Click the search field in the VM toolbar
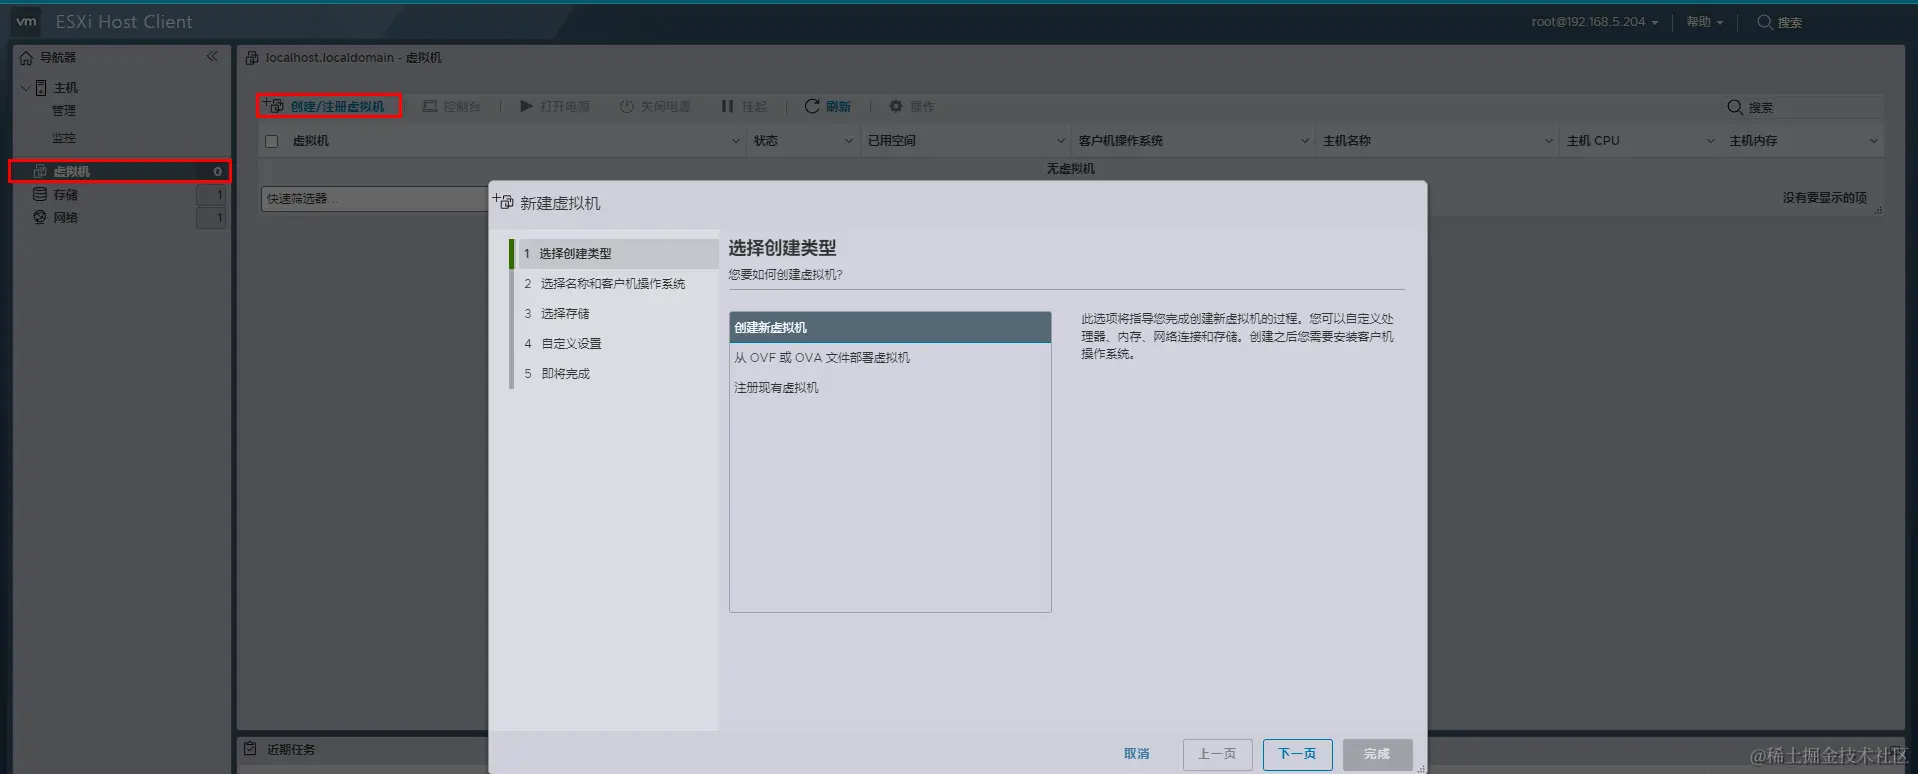 (1814, 107)
